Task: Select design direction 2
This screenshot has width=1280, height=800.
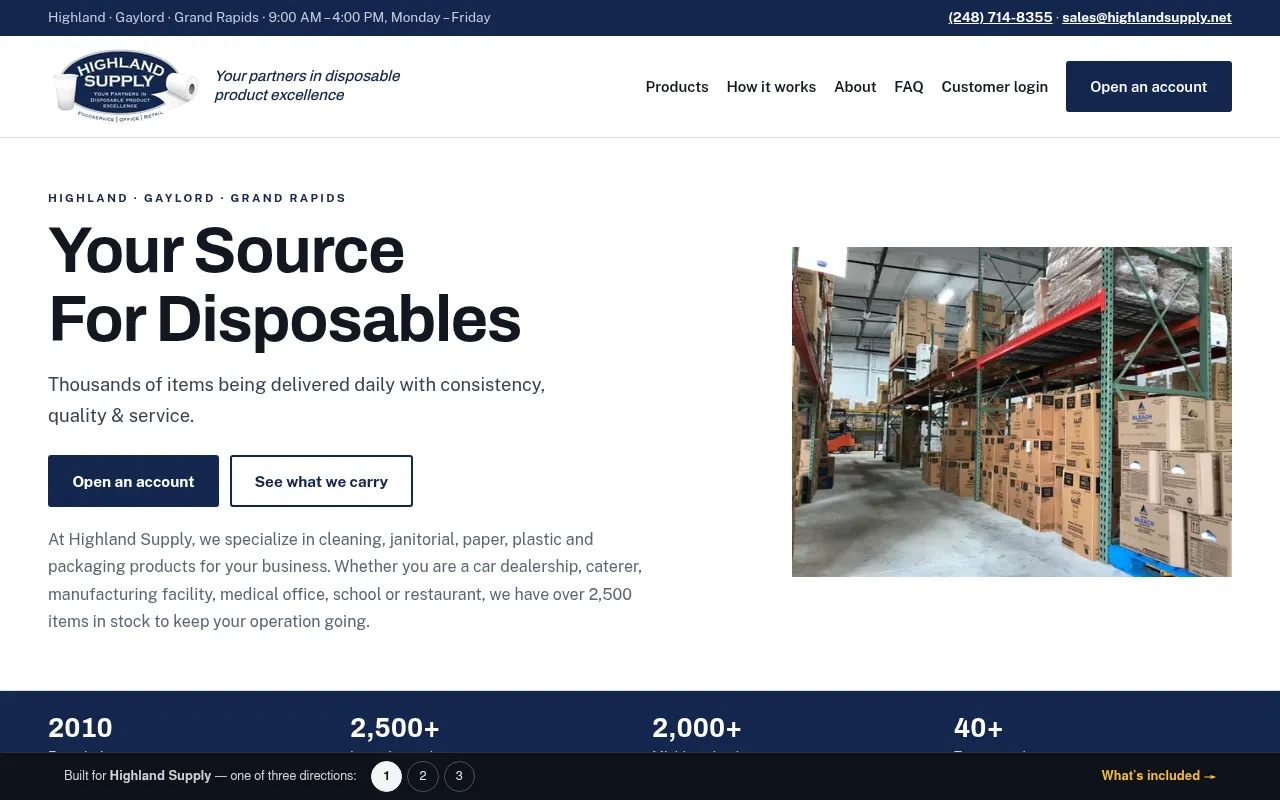Action: pyautogui.click(x=423, y=776)
